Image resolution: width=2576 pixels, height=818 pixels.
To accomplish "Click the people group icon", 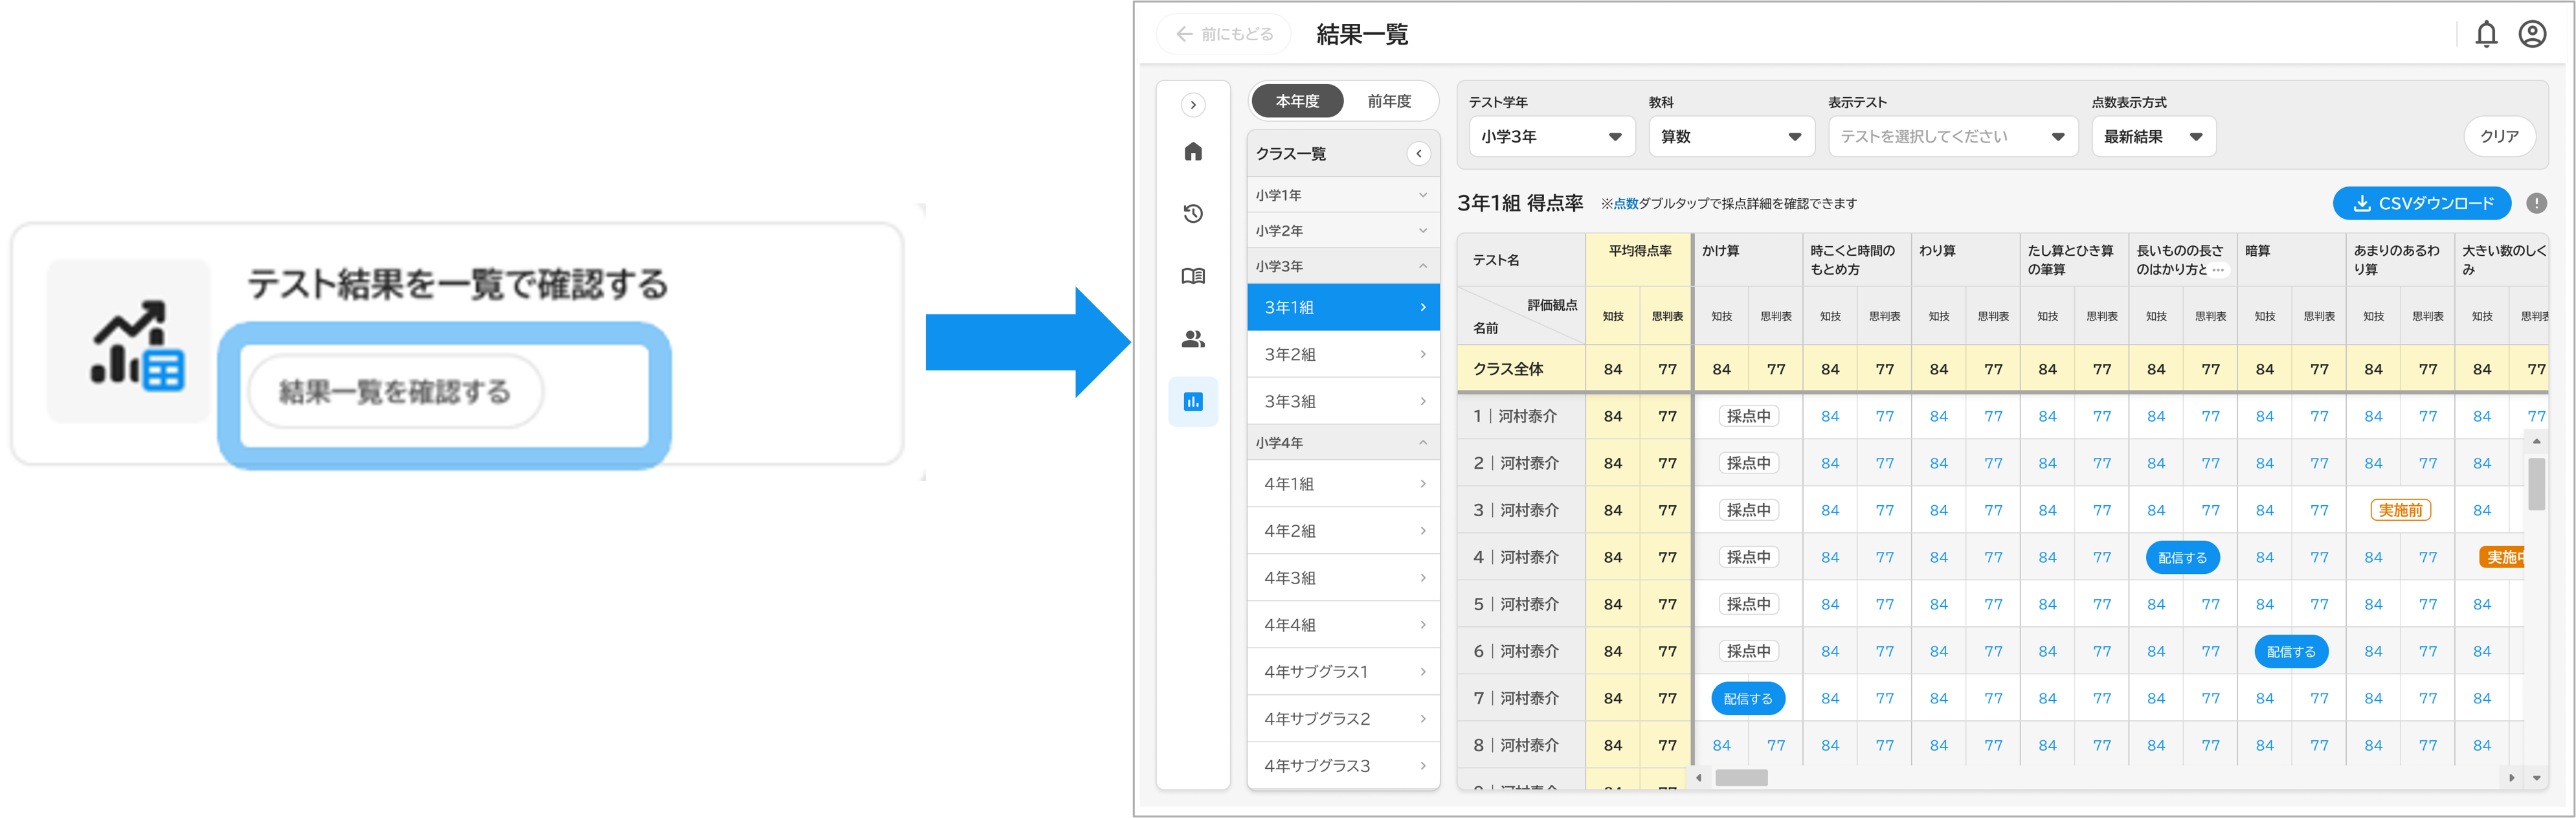I will point(1193,339).
